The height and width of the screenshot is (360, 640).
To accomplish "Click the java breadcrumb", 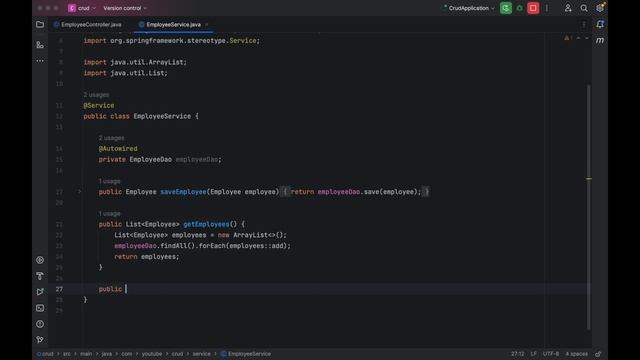I will pyautogui.click(x=107, y=354).
